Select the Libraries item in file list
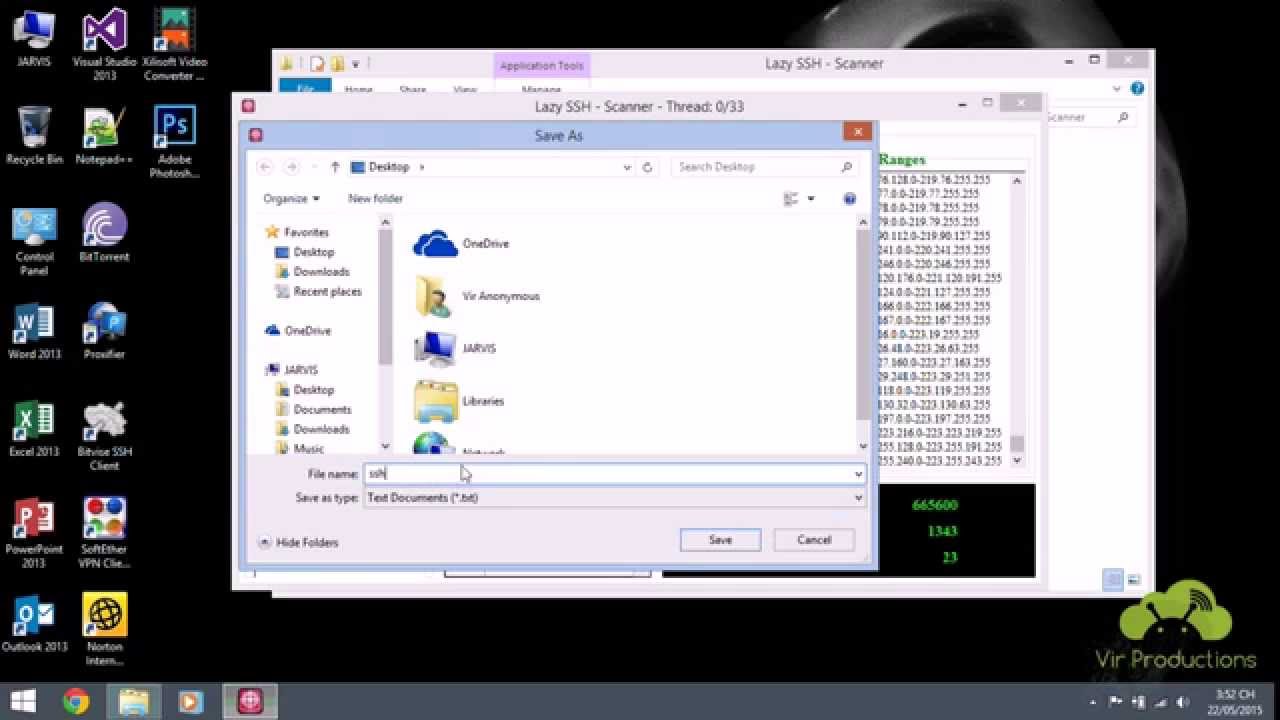Image resolution: width=1280 pixels, height=720 pixels. [x=459, y=401]
